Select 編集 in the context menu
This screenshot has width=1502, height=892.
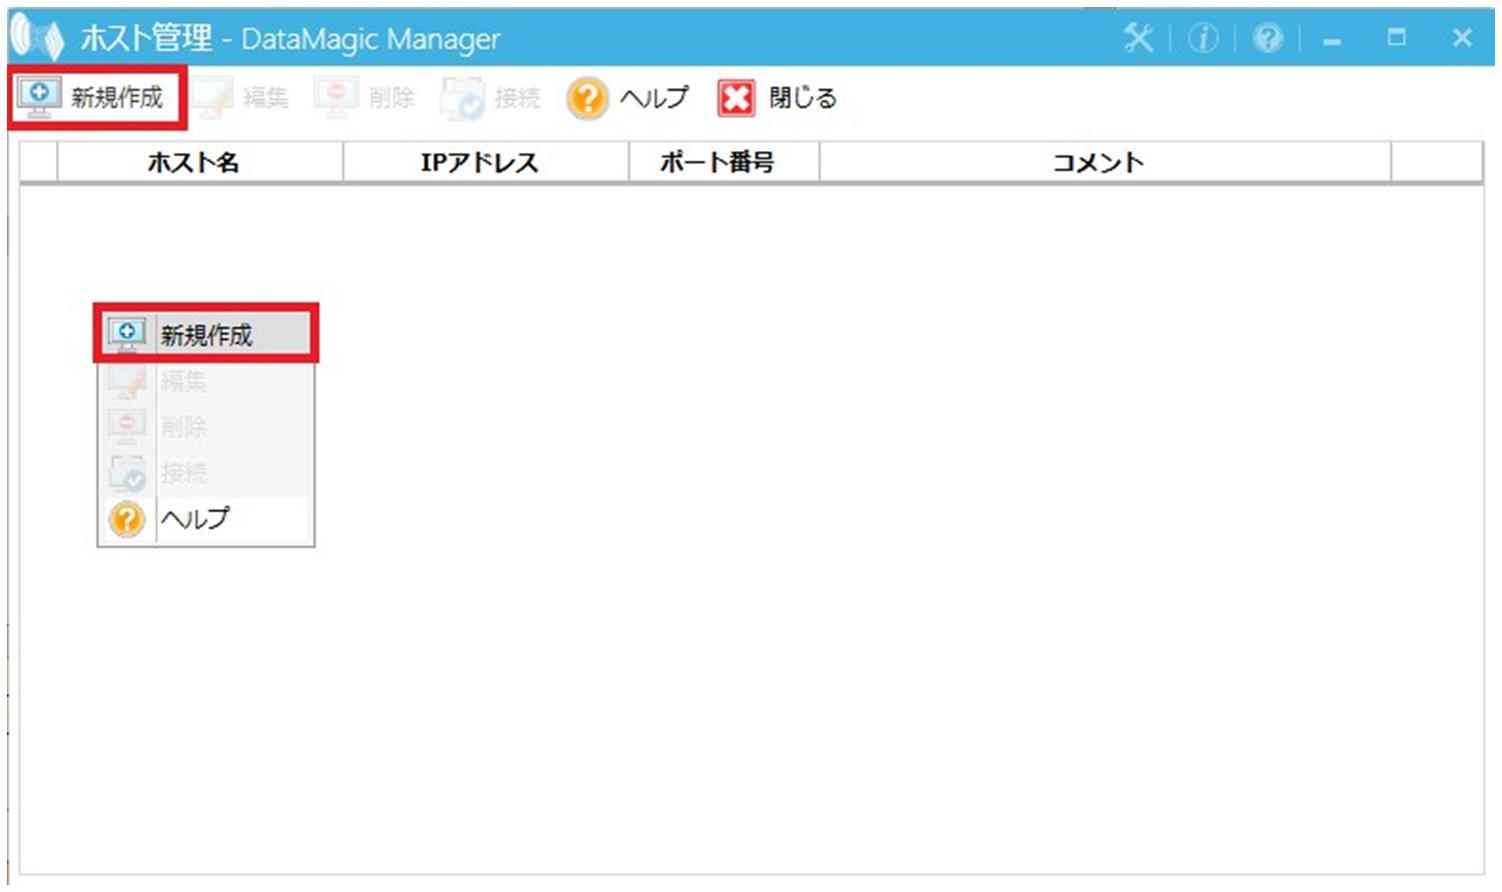coord(206,381)
